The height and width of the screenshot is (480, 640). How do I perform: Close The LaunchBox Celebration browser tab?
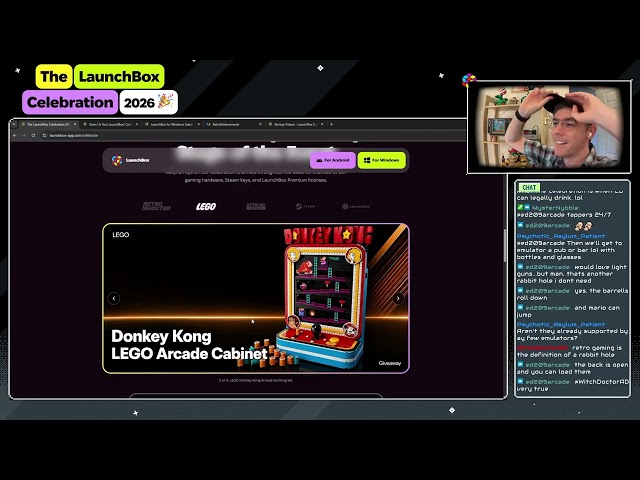pyautogui.click(x=75, y=124)
